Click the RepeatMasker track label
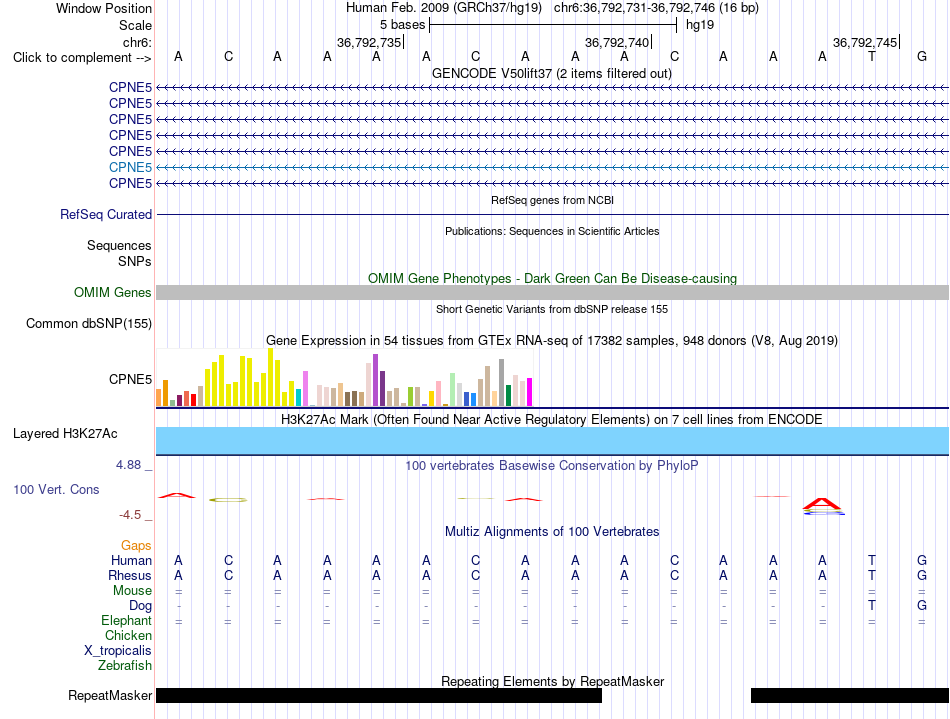This screenshot has height=719, width=950. coord(110,695)
